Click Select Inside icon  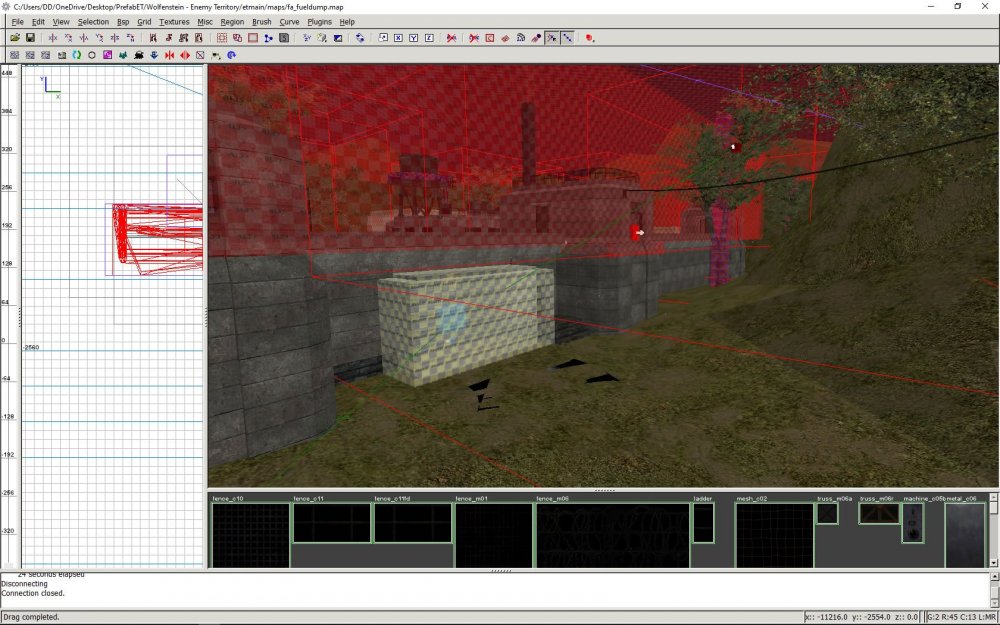click(x=199, y=38)
